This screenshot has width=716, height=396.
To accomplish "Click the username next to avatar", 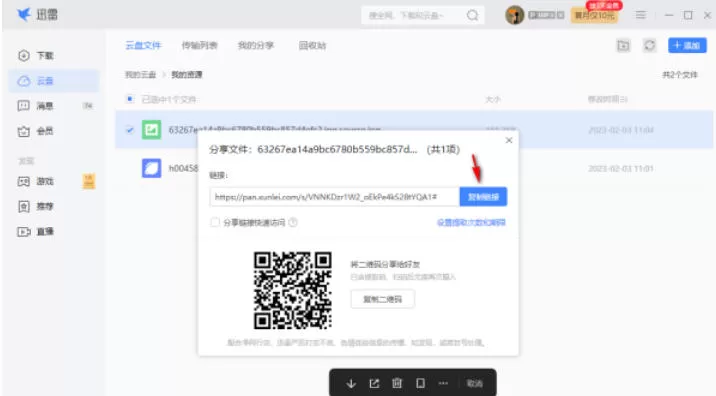I will [546, 15].
